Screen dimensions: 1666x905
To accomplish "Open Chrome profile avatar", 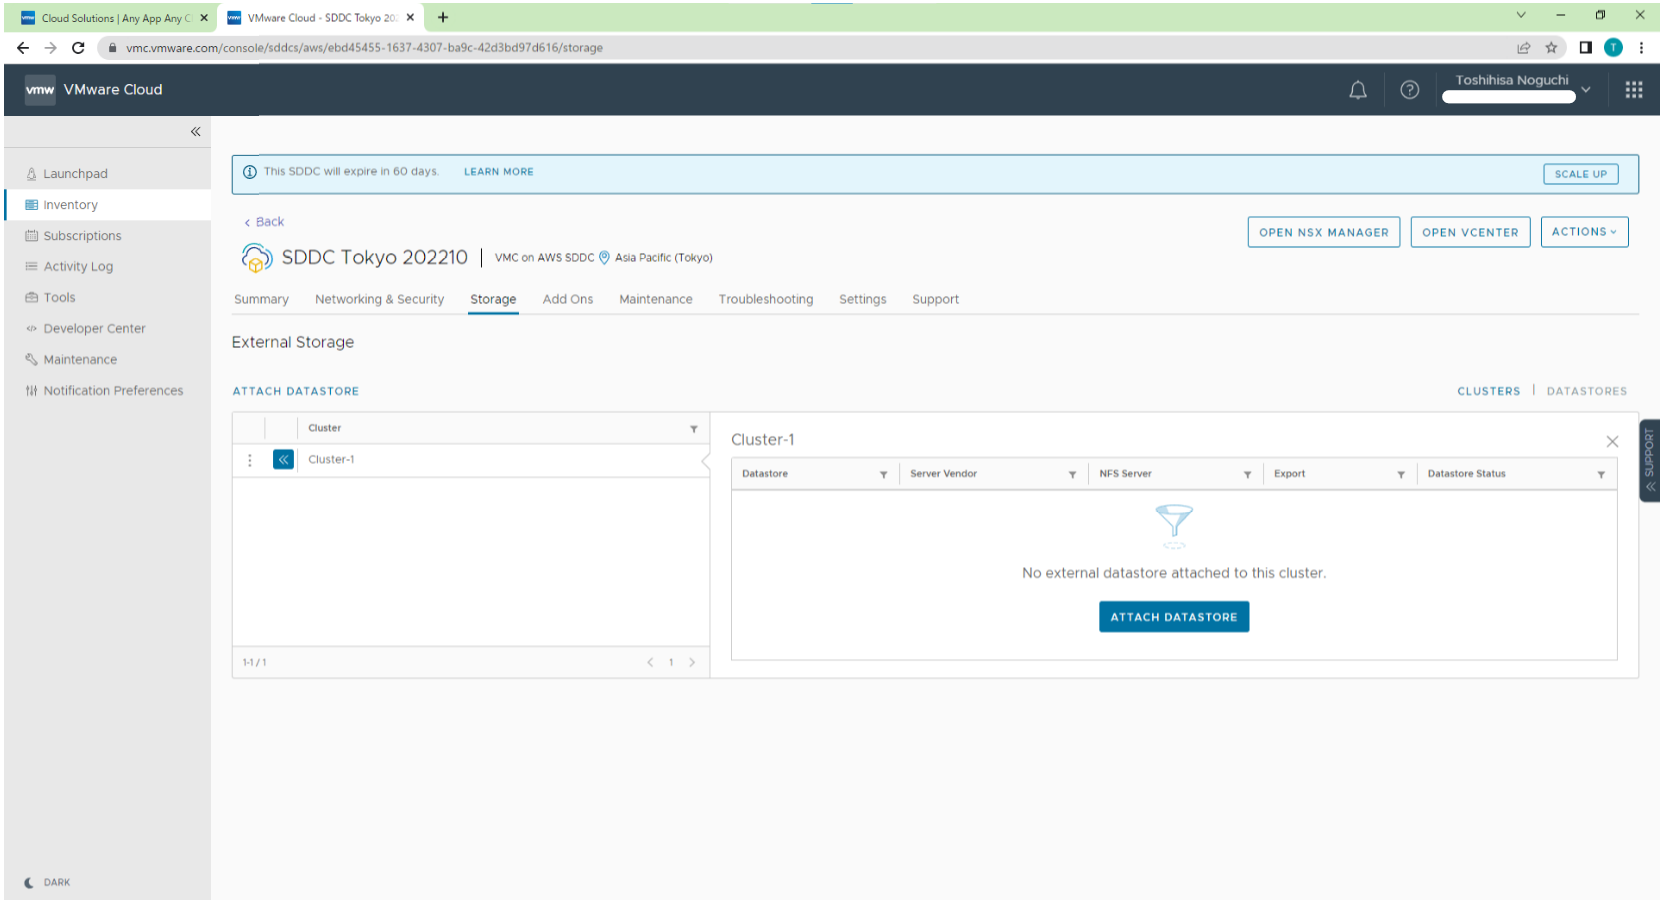I will click(x=1613, y=48).
